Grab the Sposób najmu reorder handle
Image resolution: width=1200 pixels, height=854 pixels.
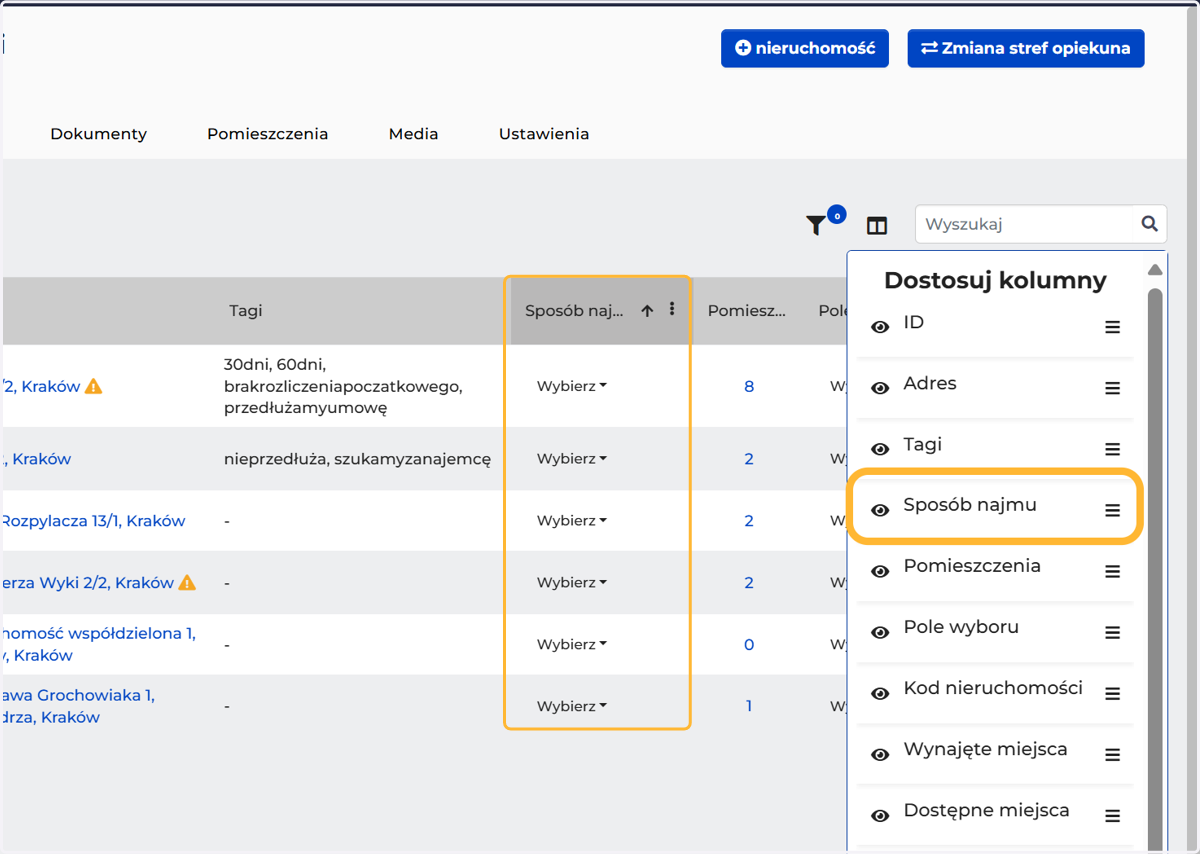[1112, 510]
